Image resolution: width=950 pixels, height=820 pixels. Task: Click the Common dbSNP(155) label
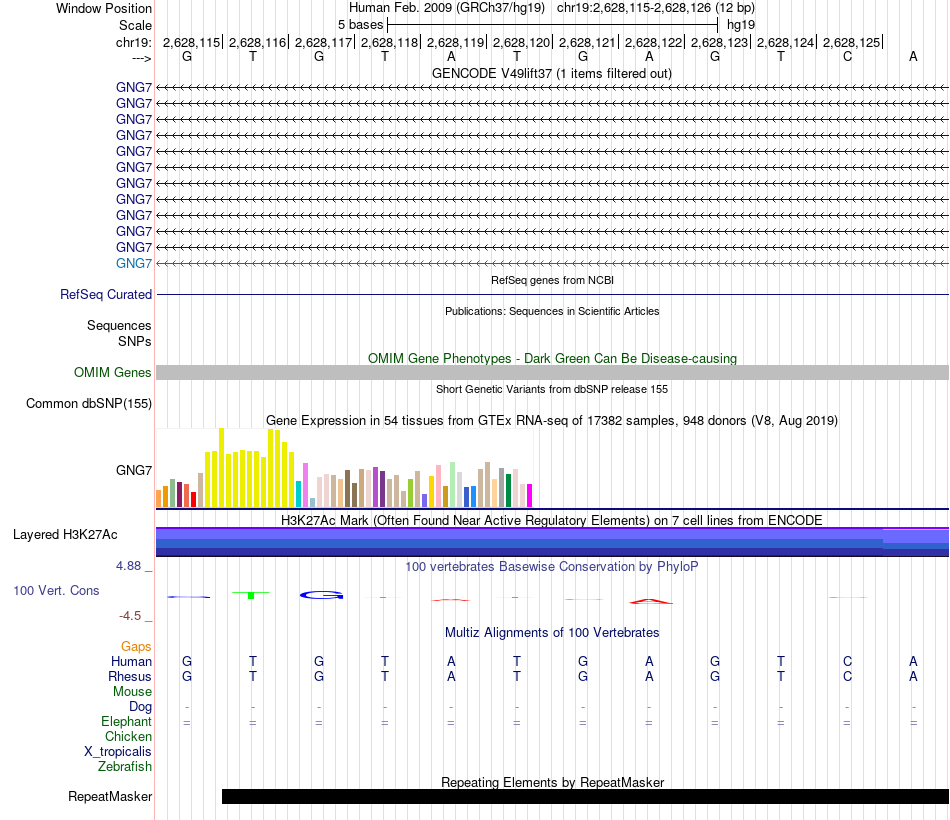pos(89,404)
